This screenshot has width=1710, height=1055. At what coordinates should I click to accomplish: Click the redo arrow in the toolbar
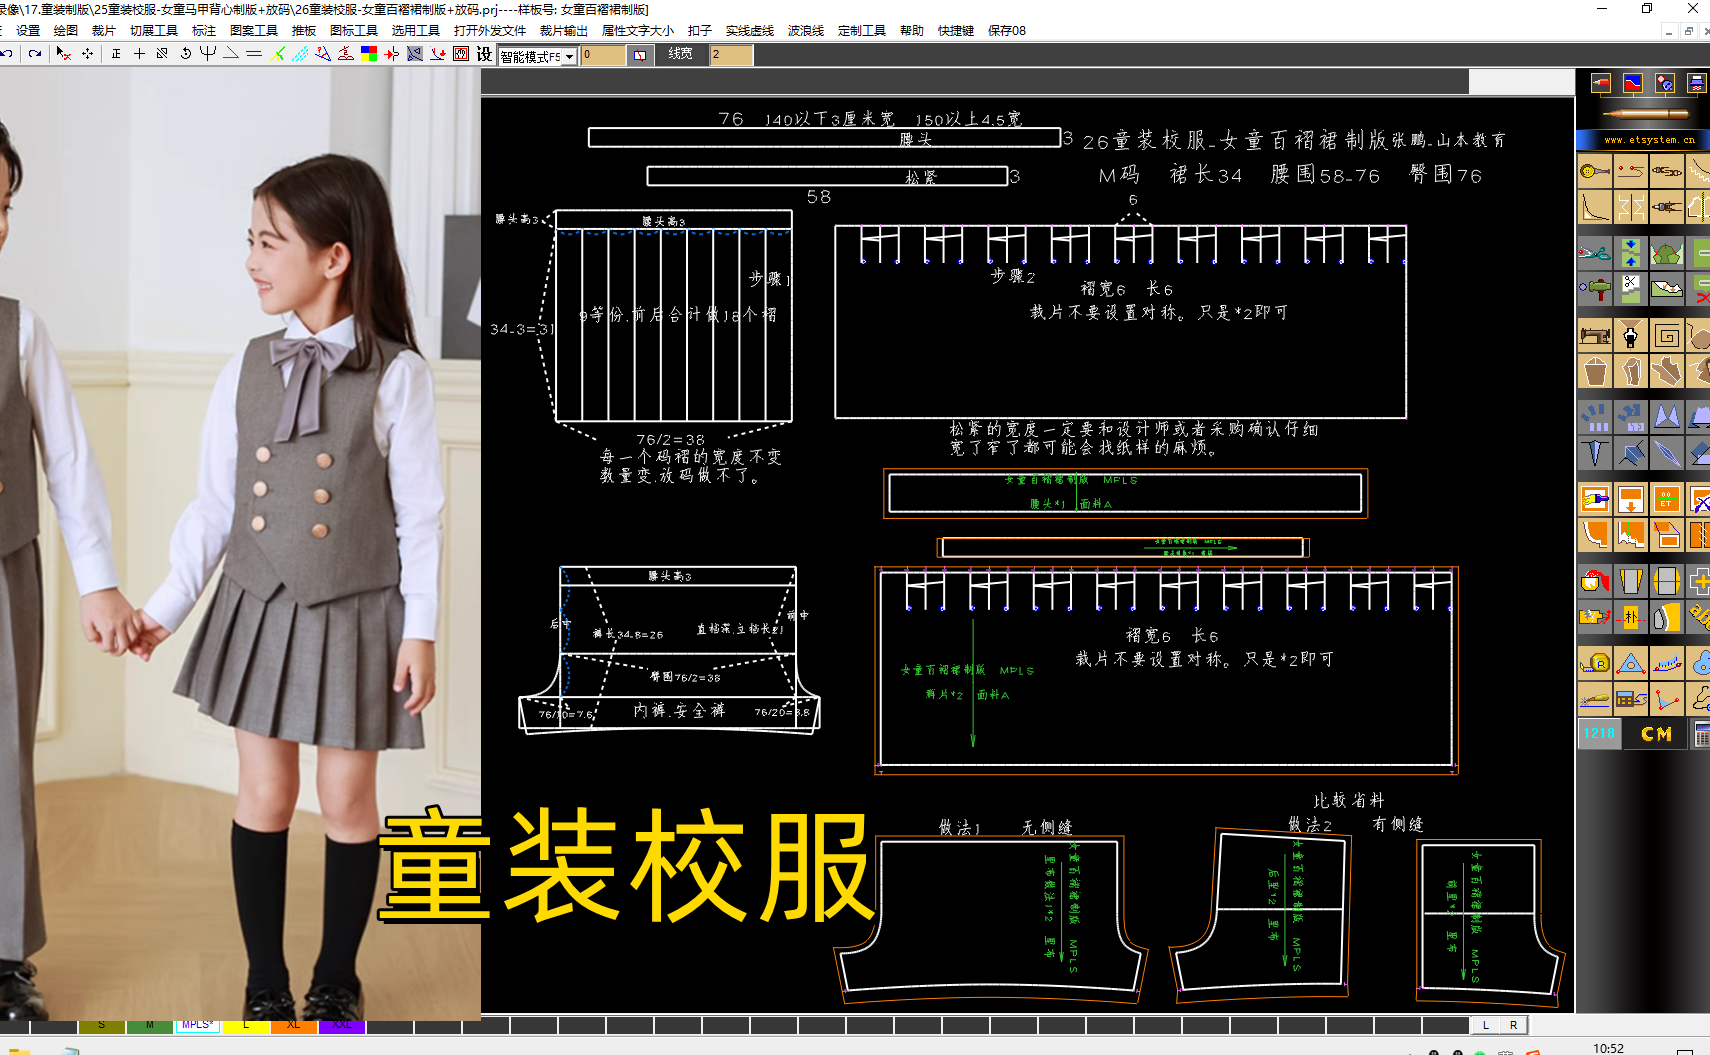35,54
